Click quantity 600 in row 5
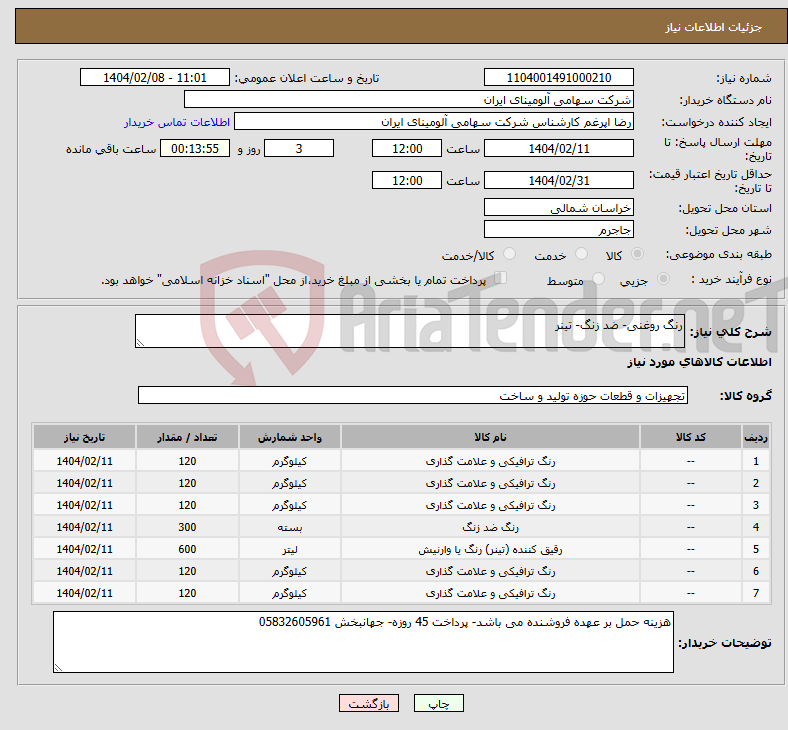This screenshot has width=788, height=730. (x=187, y=550)
